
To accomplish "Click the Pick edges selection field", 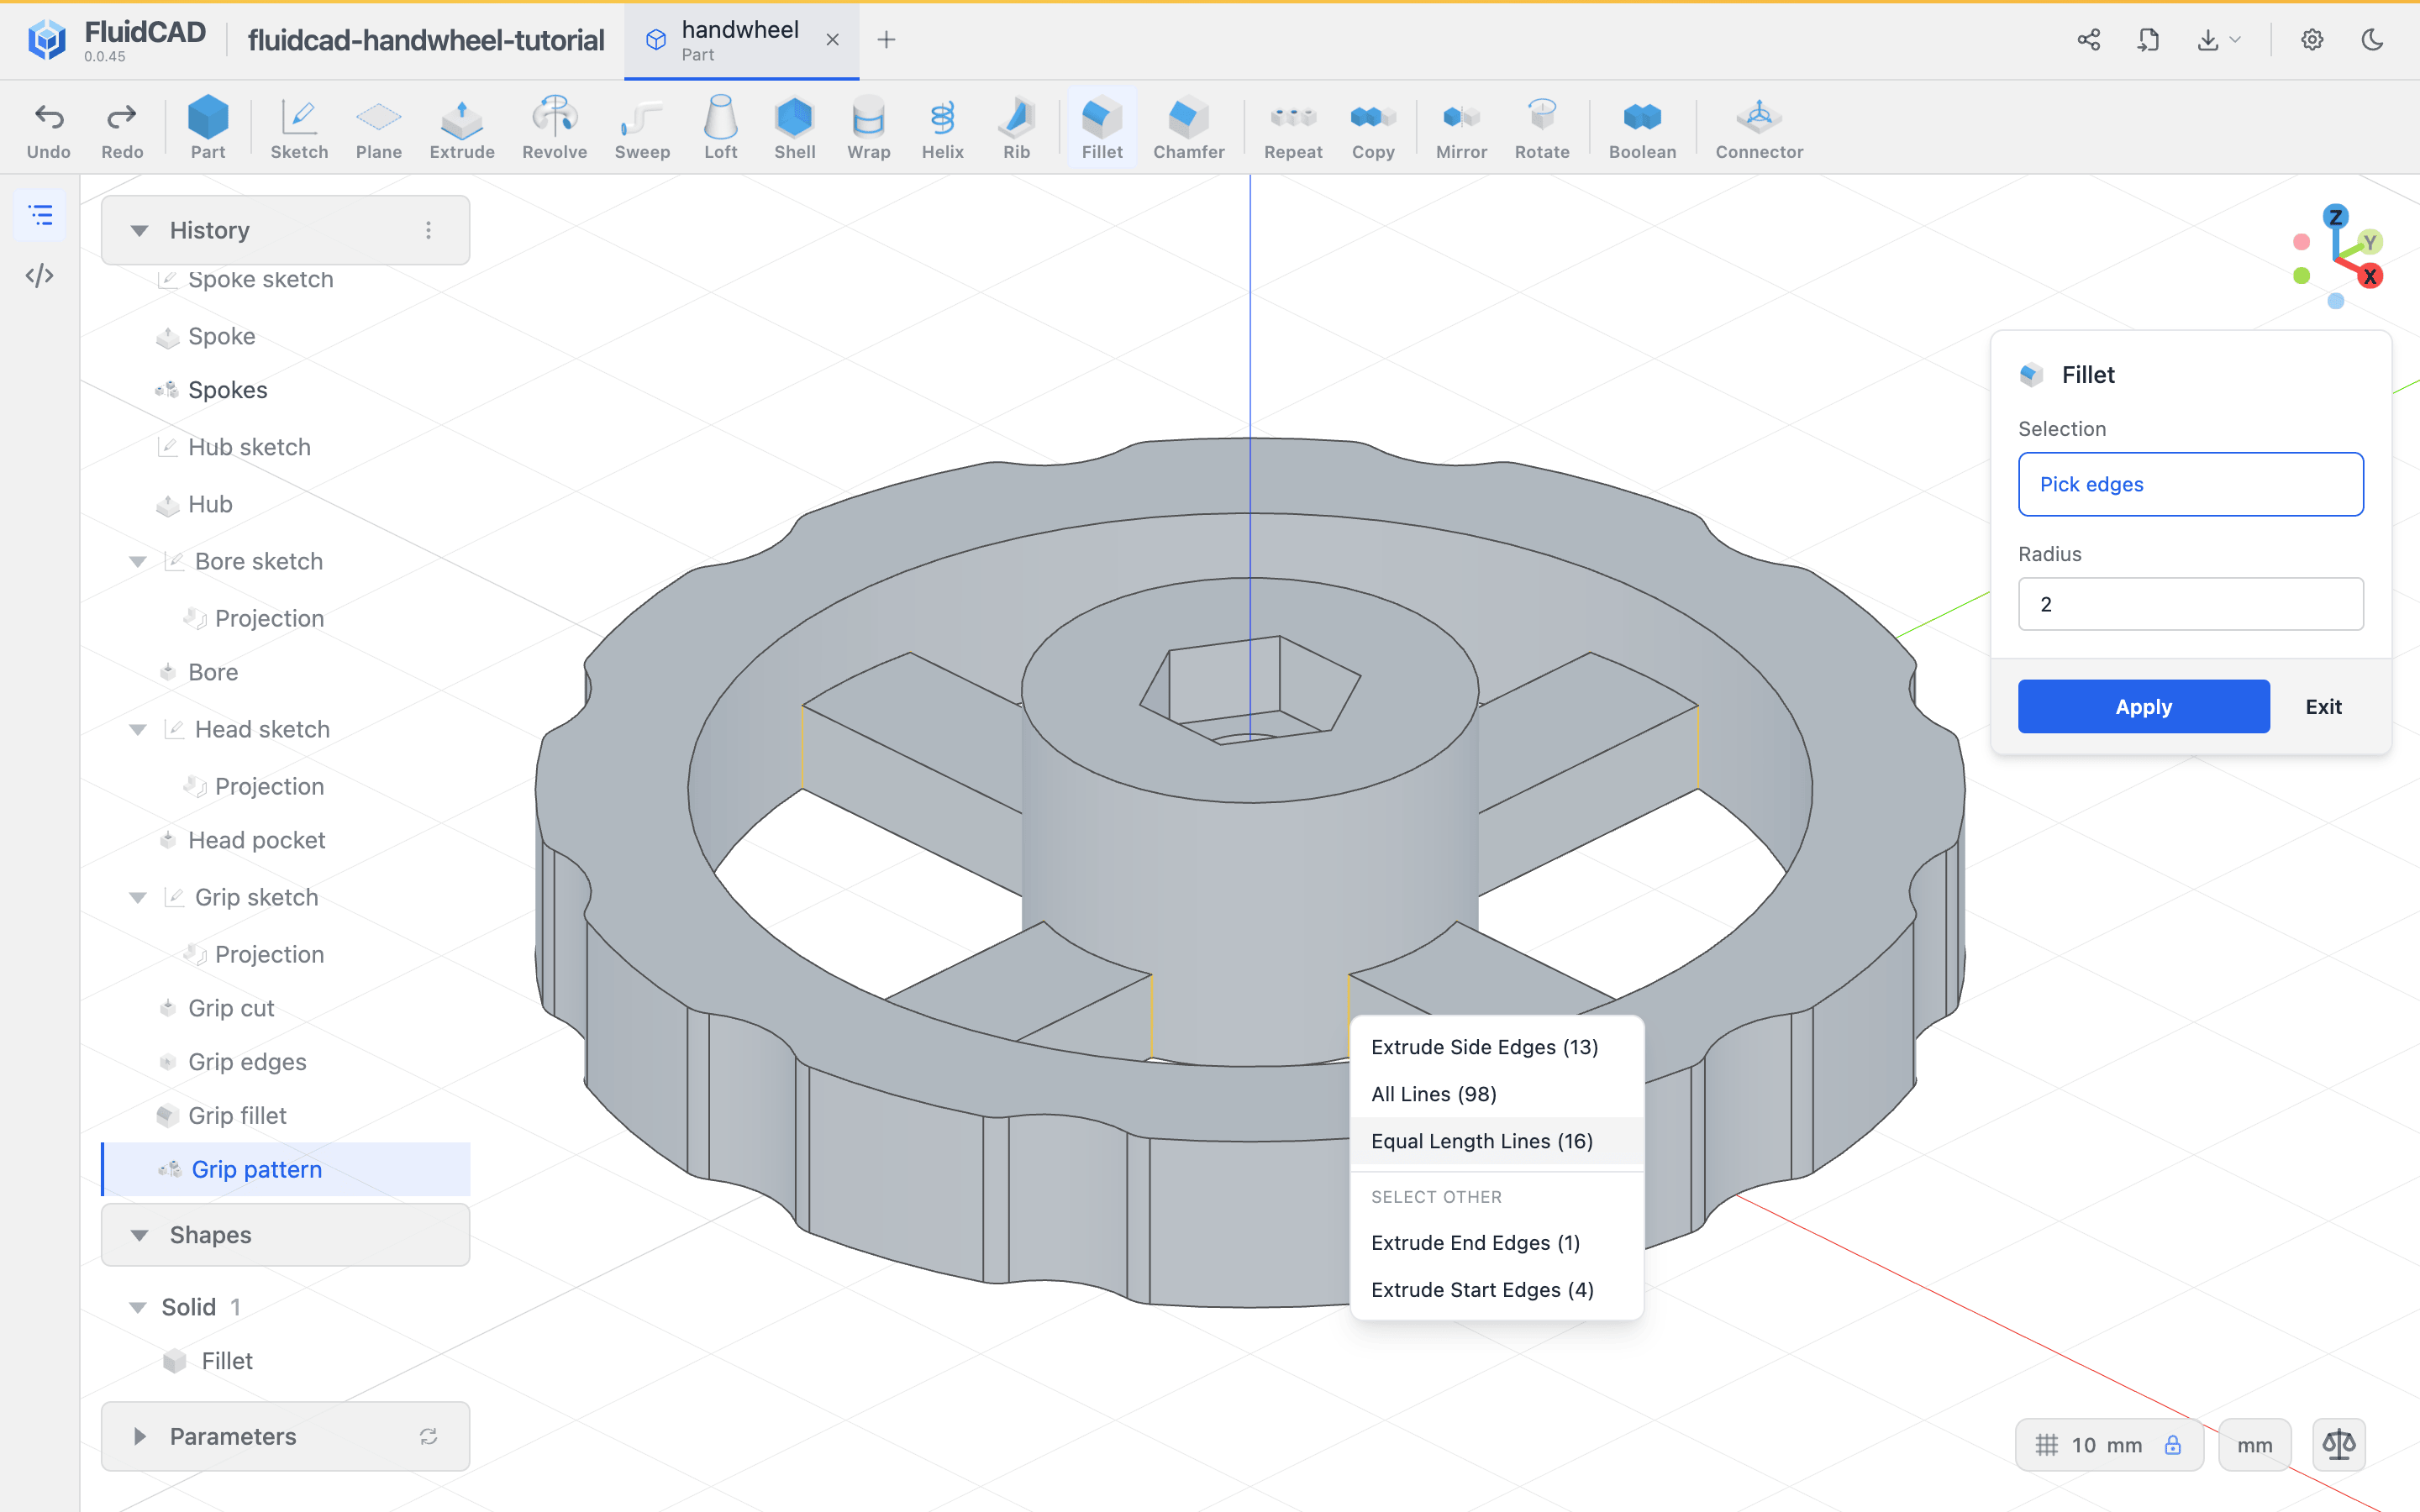I will 2190,484.
